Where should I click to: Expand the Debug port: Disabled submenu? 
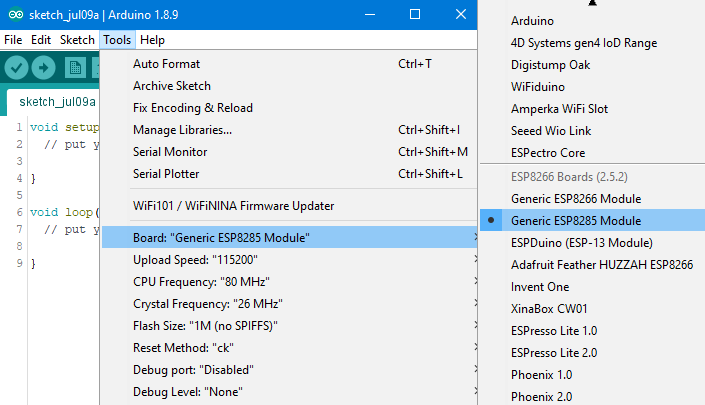[x=289, y=370]
